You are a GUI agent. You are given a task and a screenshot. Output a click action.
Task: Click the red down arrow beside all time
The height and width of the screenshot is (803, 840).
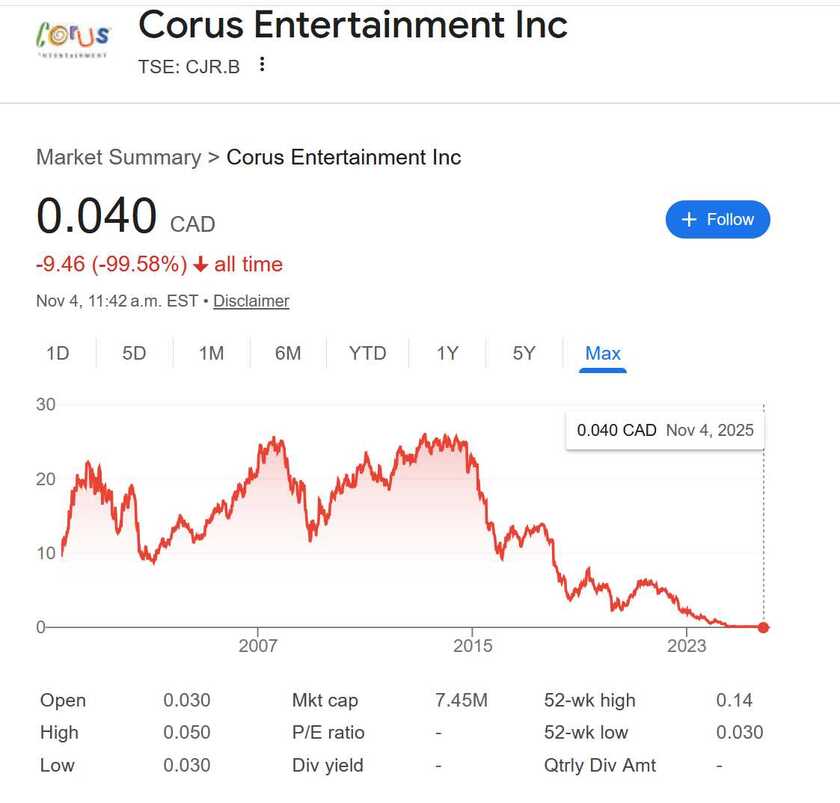tap(200, 265)
